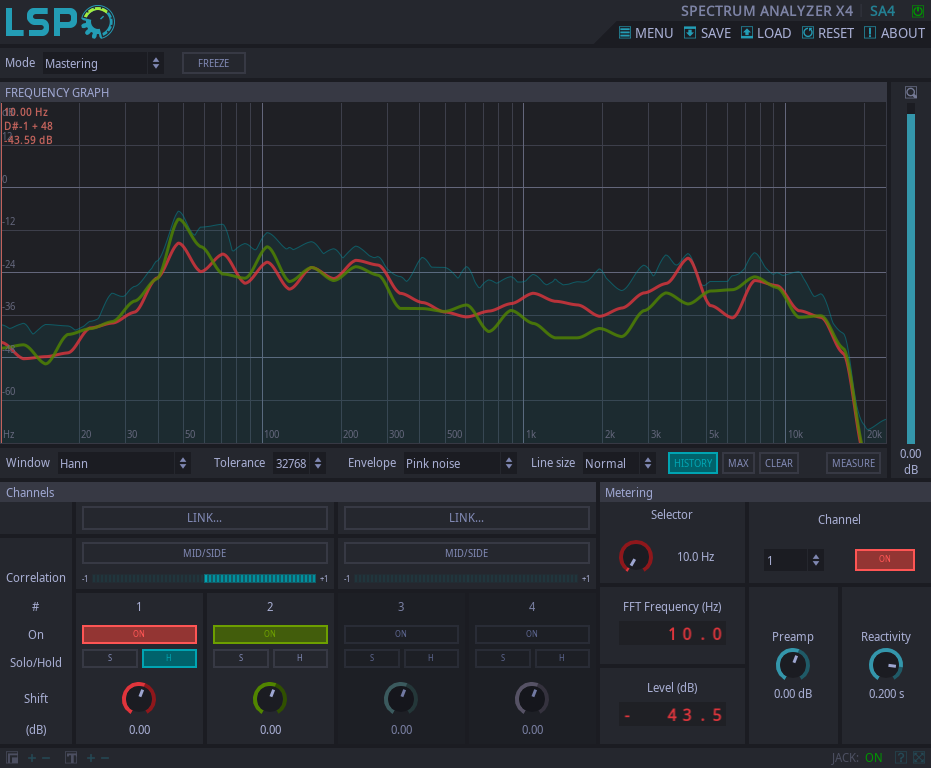Open the Envelope dropdown showing Pink noise
Viewport: 931px width, 768px height.
coord(460,463)
